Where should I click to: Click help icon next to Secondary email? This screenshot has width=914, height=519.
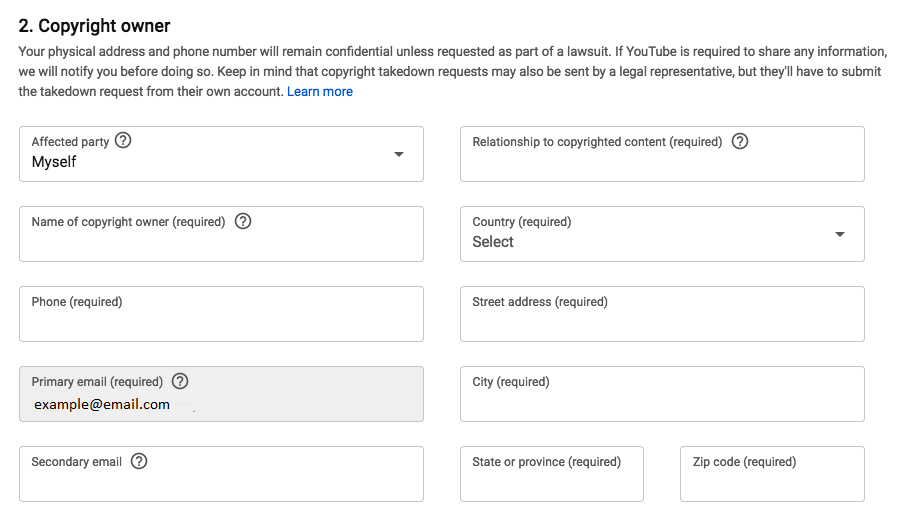pyautogui.click(x=139, y=461)
